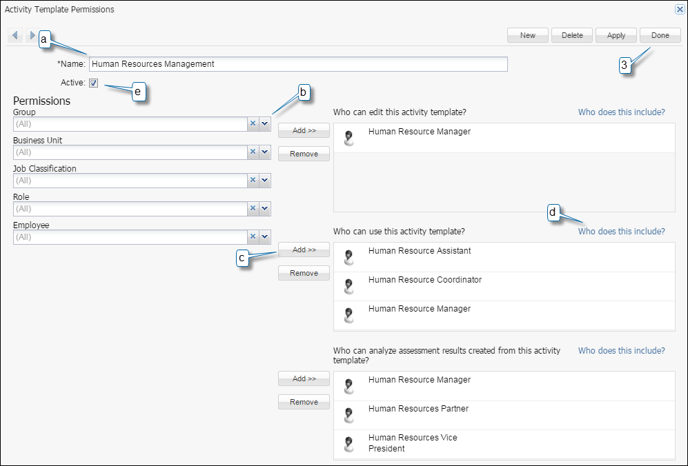688x466 pixels.
Task: Select Human Resource Assistant person icon
Action: point(348,257)
